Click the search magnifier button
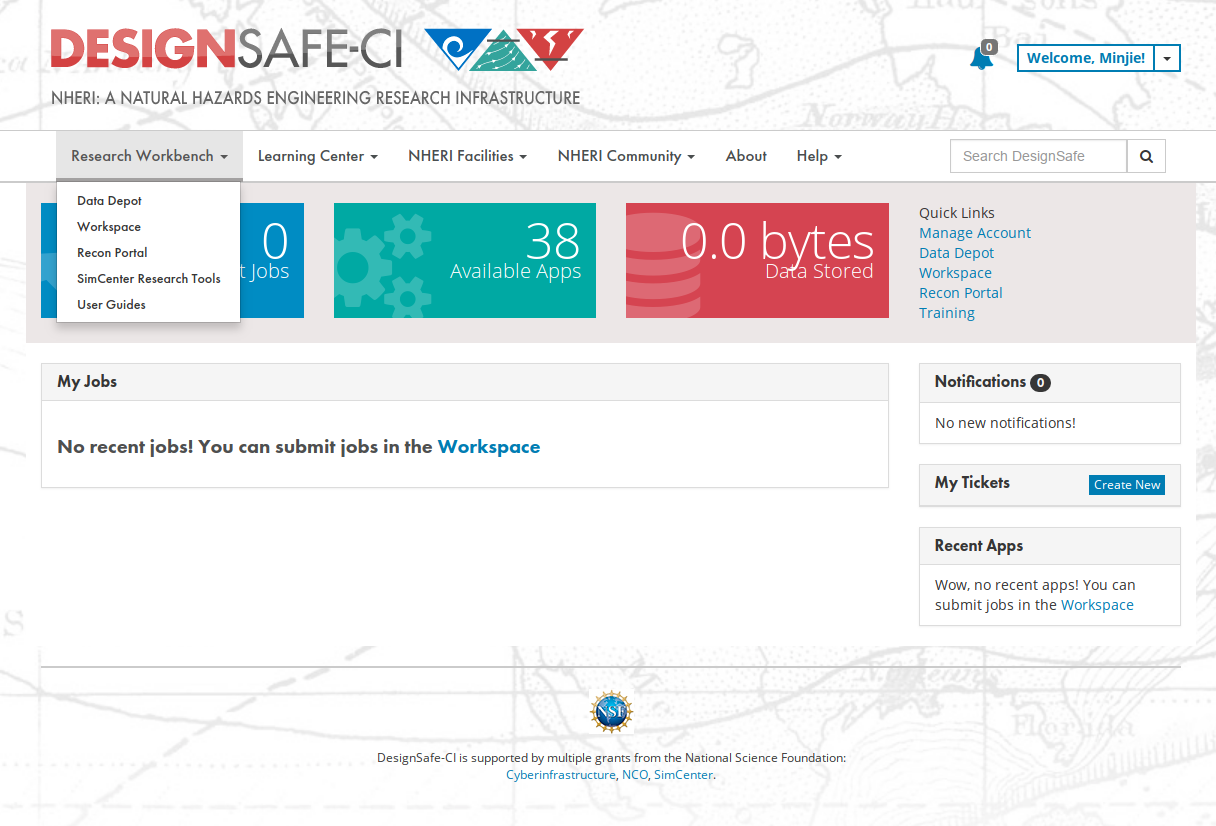 (1146, 156)
